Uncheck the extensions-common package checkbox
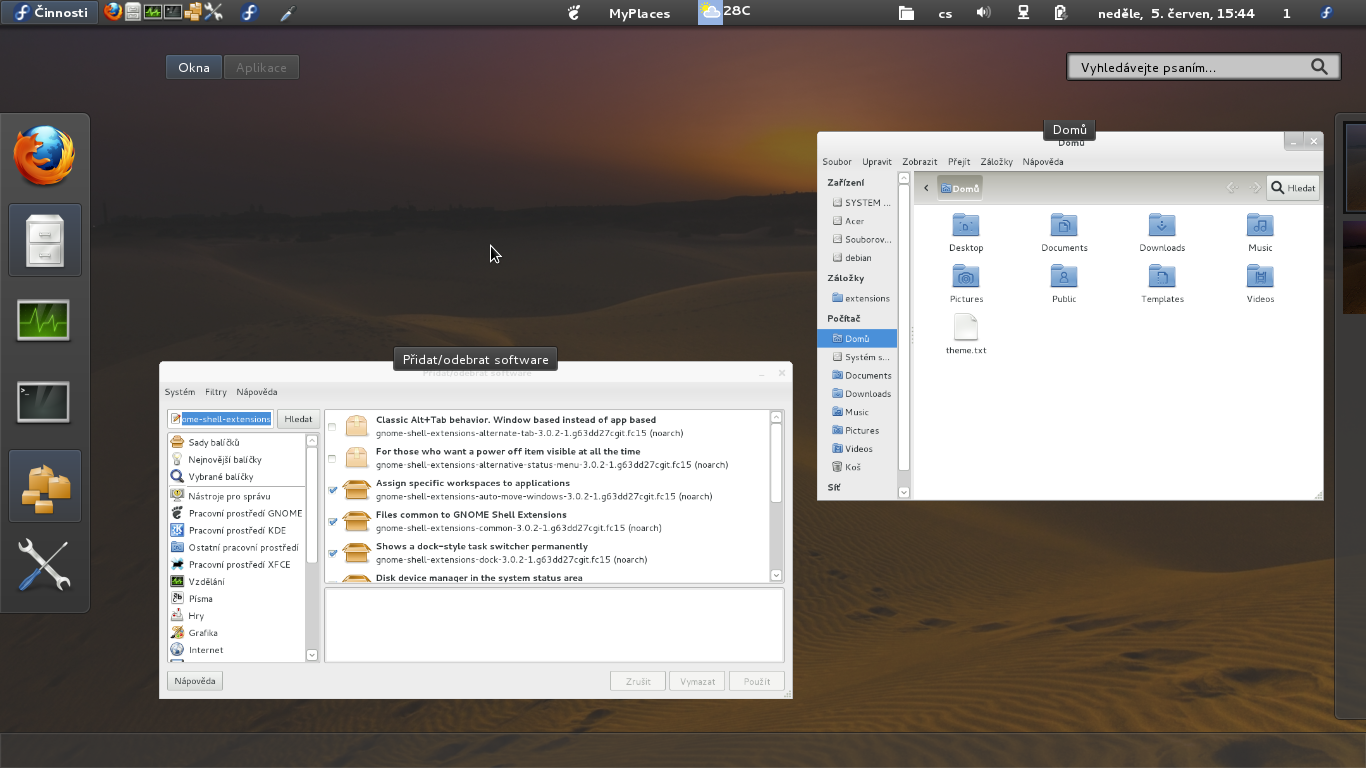 tap(333, 522)
